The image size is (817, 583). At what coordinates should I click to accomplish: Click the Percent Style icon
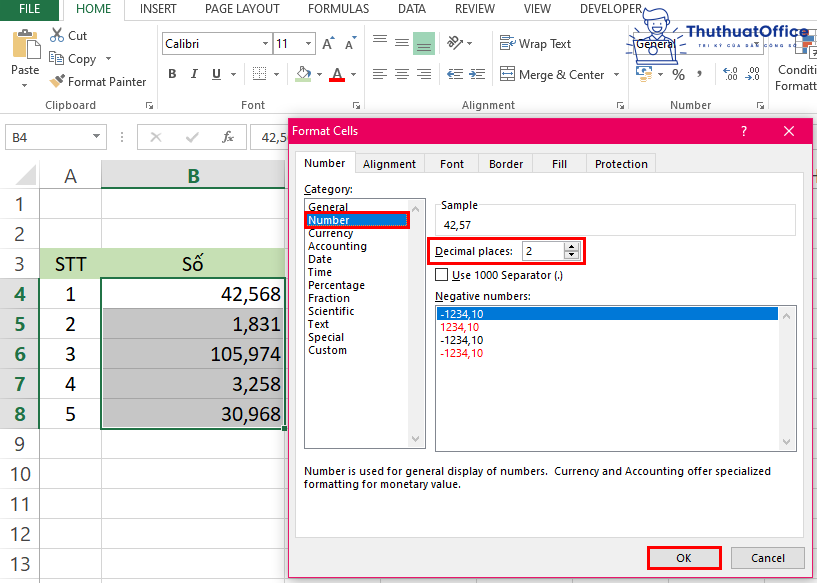pos(677,73)
